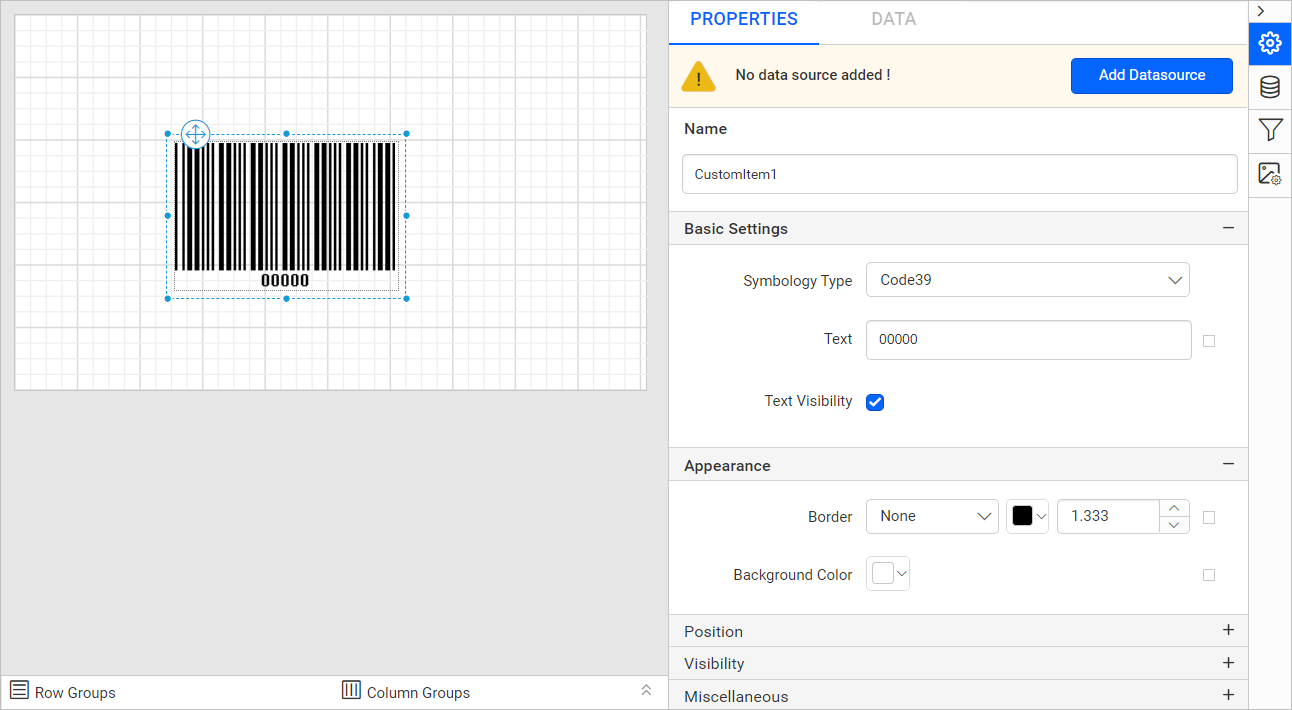Viewport: 1292px width, 710px height.
Task: Click the top-right corner handle of barcode
Action: pyautogui.click(x=406, y=133)
